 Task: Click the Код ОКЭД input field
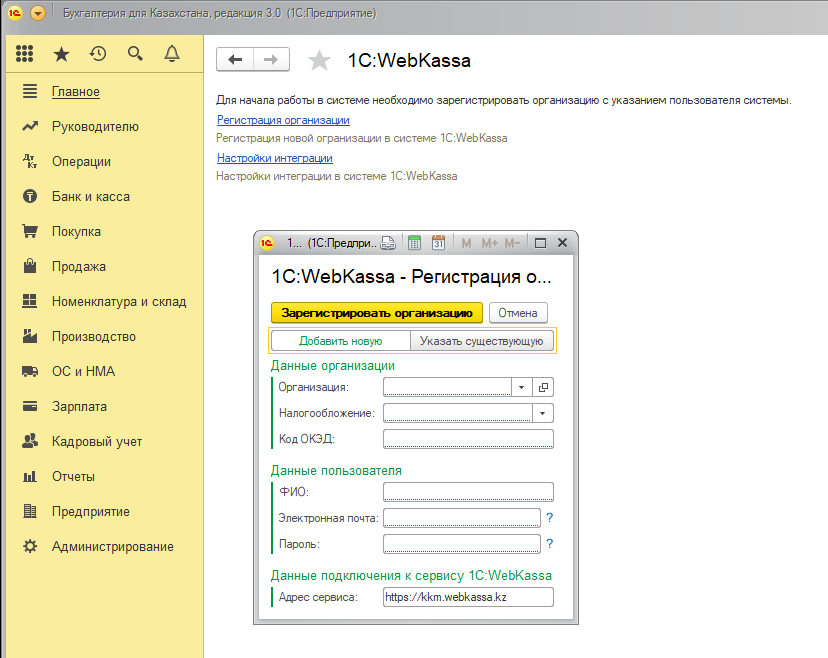[x=468, y=439]
